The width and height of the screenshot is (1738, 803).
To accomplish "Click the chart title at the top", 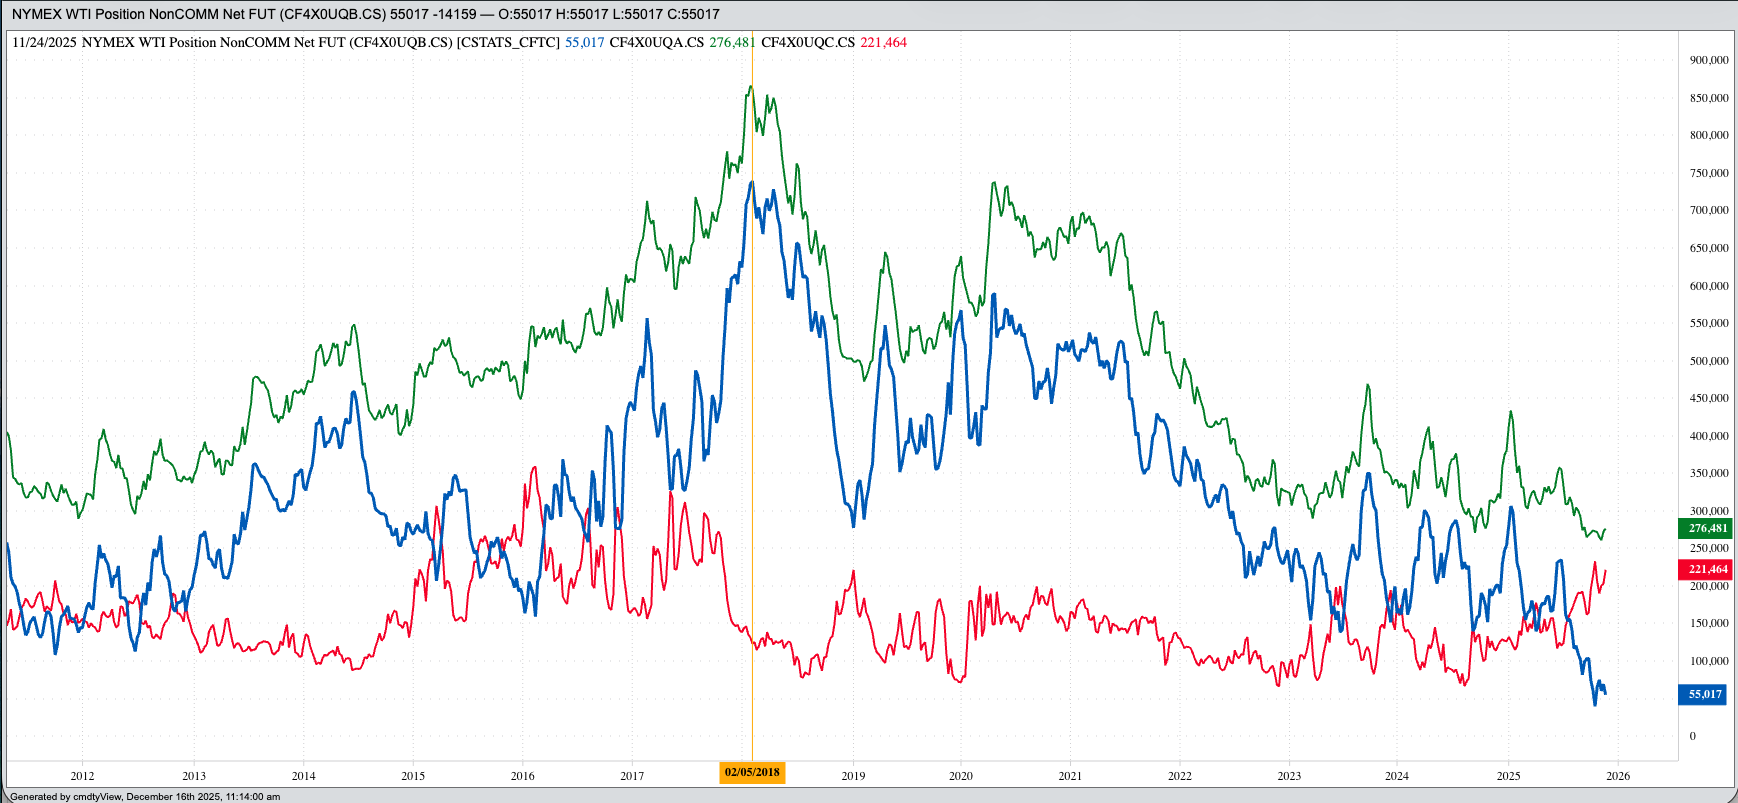I will tap(365, 14).
